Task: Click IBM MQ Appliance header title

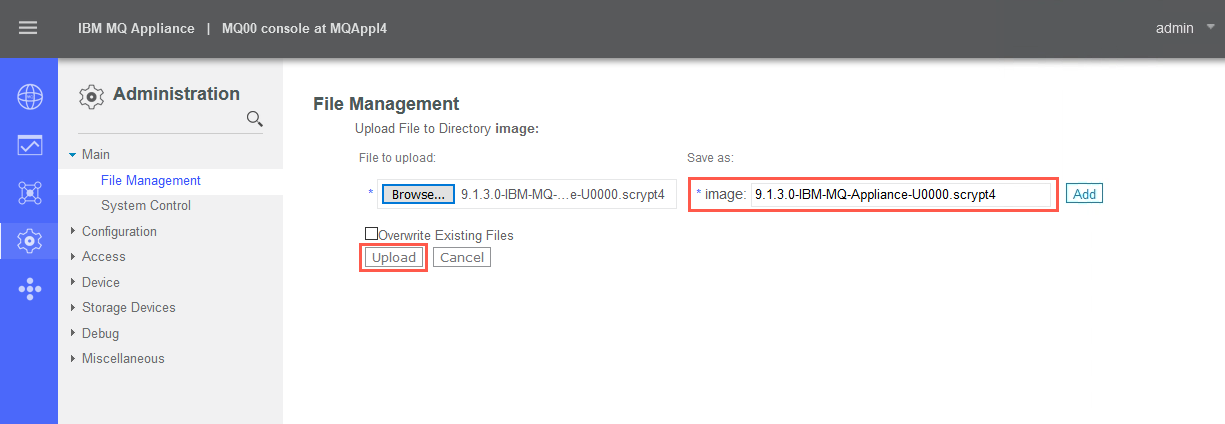Action: coord(136,28)
